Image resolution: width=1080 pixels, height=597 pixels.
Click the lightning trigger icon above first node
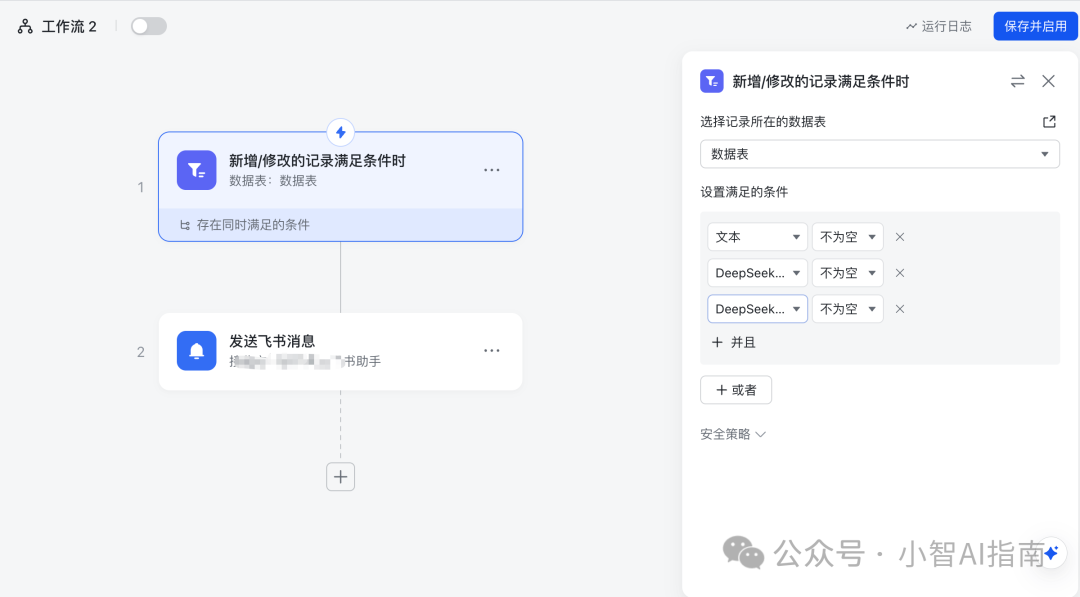click(x=341, y=132)
